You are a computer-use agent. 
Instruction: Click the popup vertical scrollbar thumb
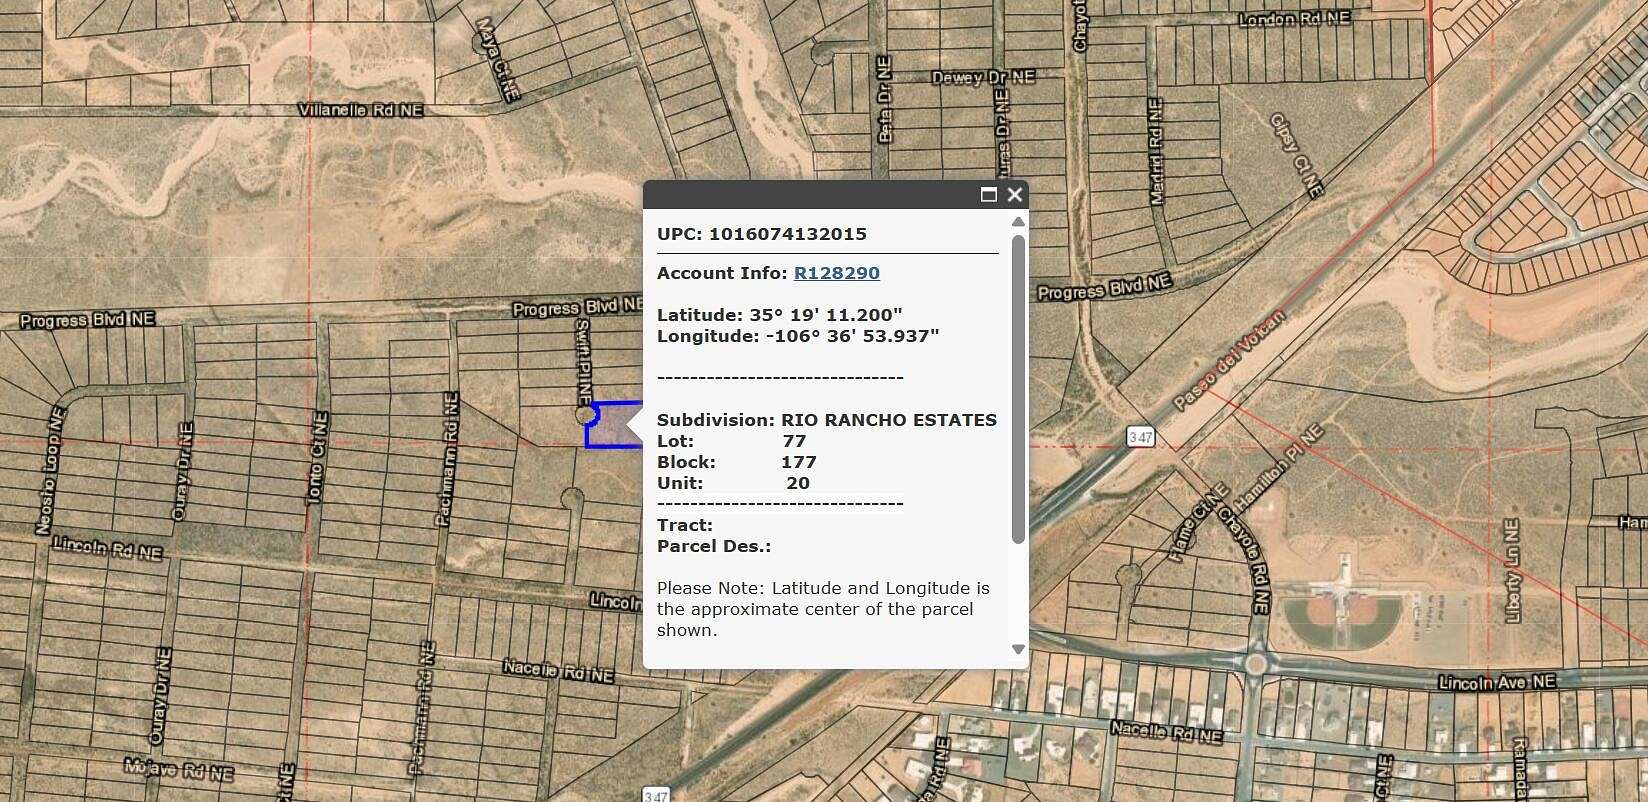[1018, 389]
